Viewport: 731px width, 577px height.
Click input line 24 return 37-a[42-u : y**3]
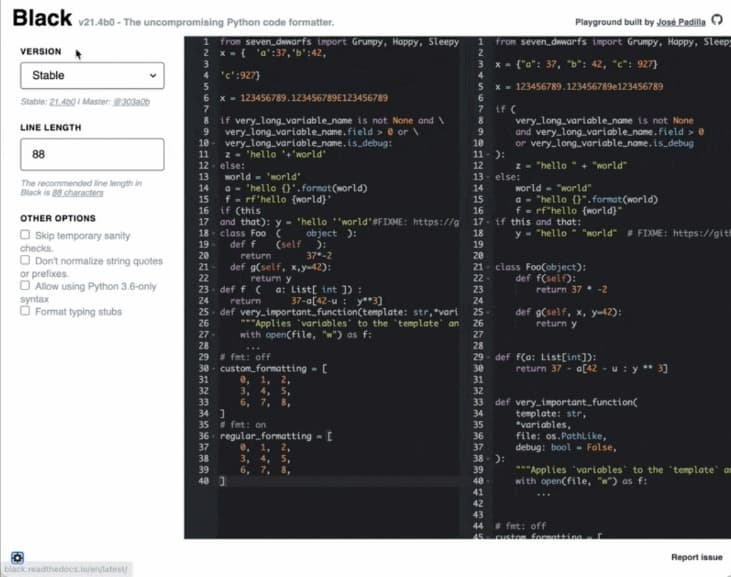[306, 301]
